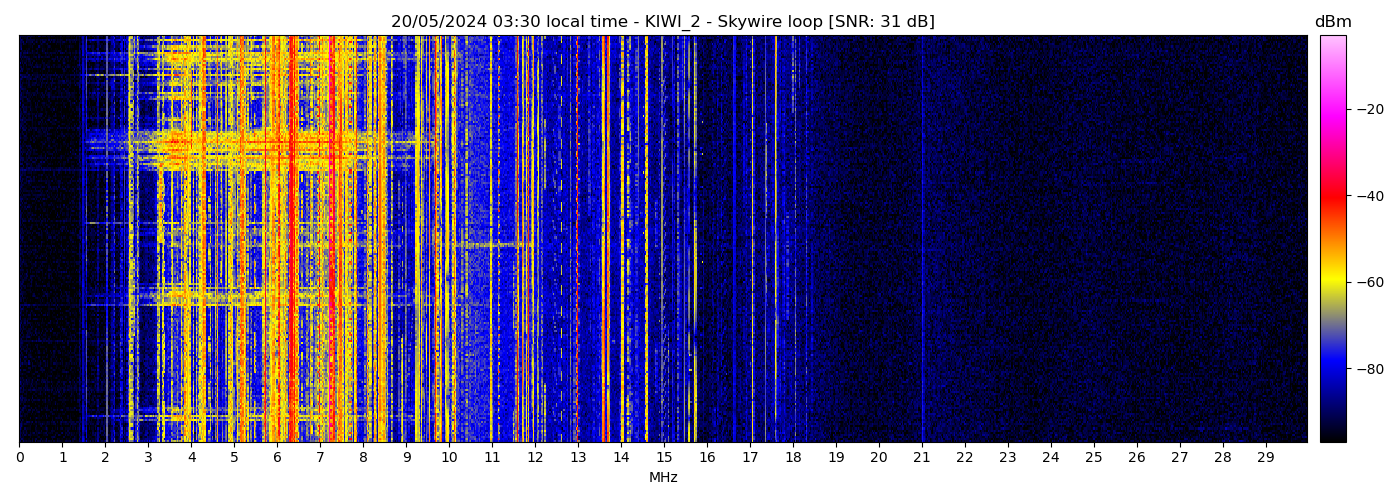Click the plot title text at top
Image resolution: width=1400 pixels, height=500 pixels.
pos(662,22)
